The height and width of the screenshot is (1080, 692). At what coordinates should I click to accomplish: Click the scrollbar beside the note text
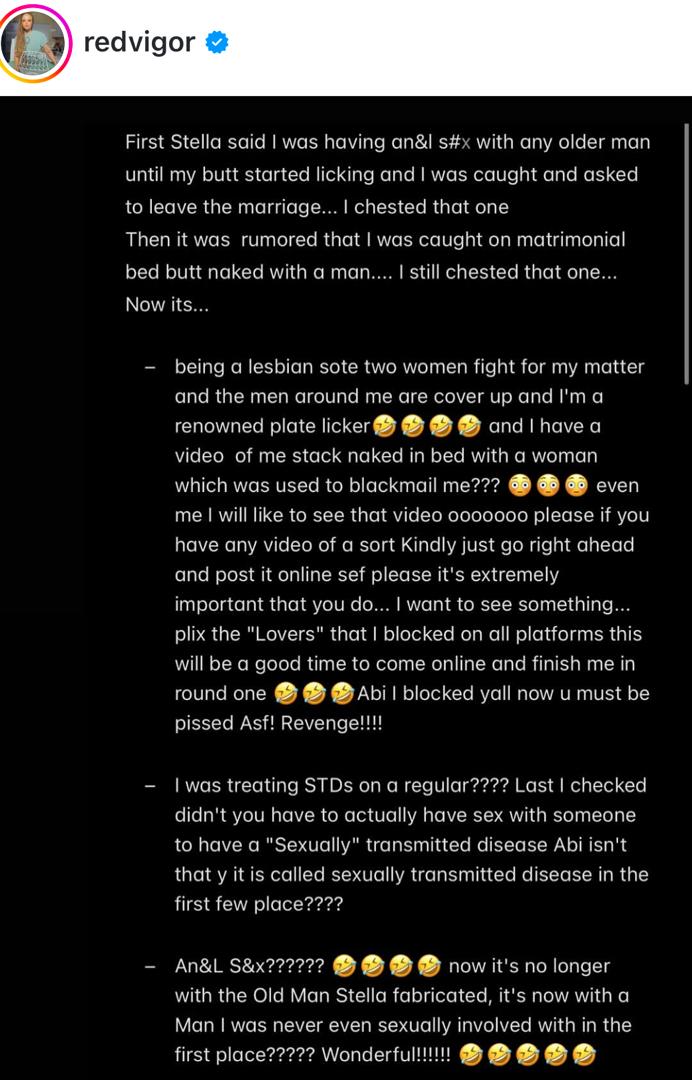point(686,253)
